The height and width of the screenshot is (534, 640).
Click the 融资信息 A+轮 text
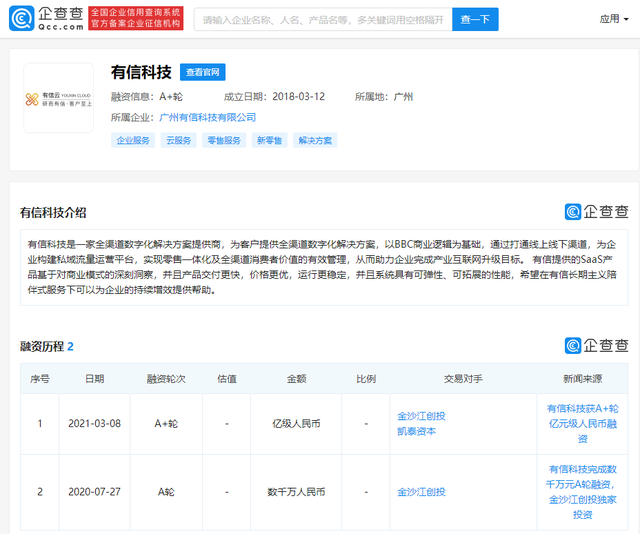point(147,97)
